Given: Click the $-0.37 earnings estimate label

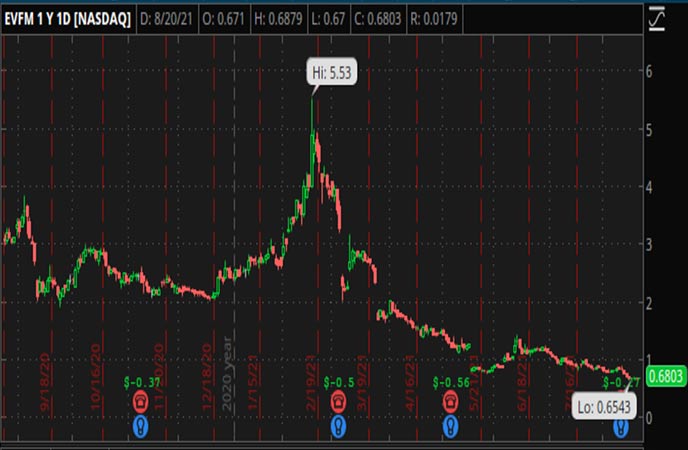Looking at the screenshot, I should click(x=141, y=382).
